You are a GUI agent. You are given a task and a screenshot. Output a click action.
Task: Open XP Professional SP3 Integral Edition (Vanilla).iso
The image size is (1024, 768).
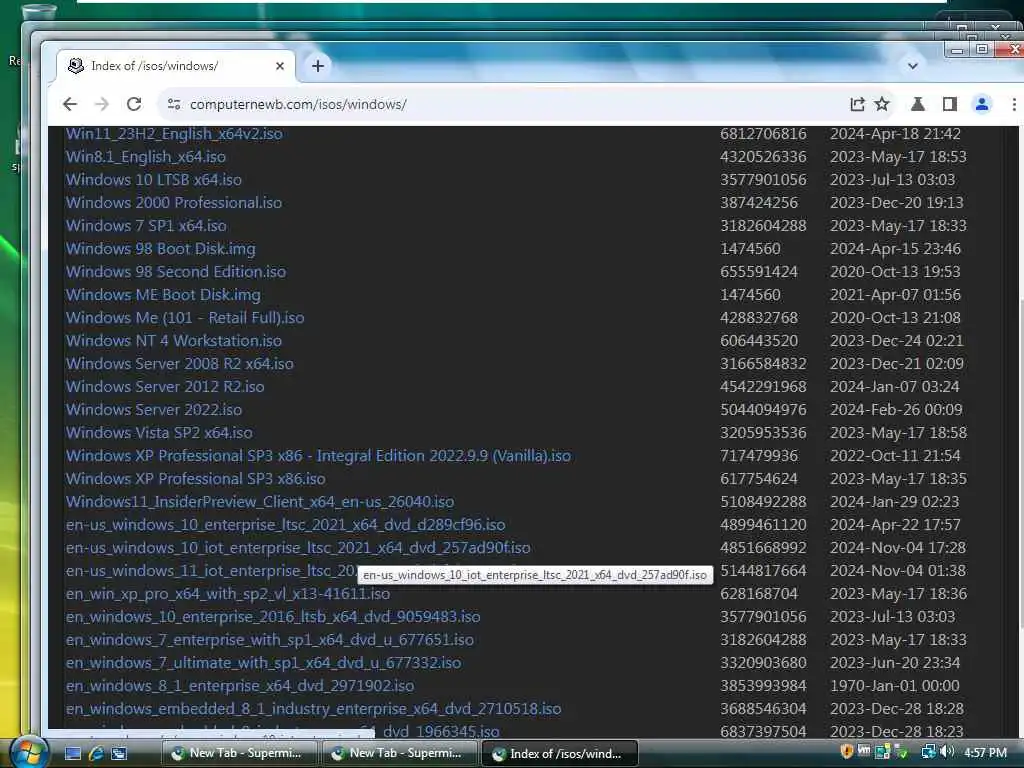(318, 456)
